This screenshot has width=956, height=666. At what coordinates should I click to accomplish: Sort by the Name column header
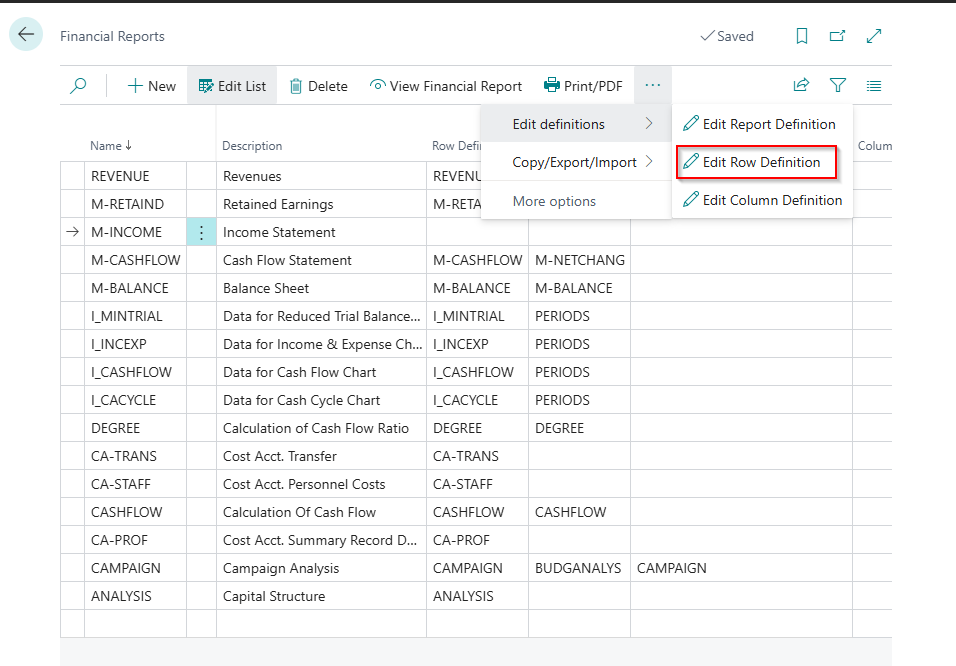click(110, 146)
